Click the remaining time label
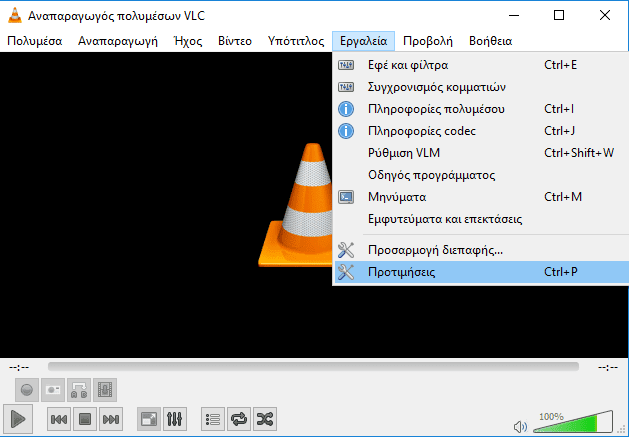This screenshot has height=437, width=629. tap(608, 367)
